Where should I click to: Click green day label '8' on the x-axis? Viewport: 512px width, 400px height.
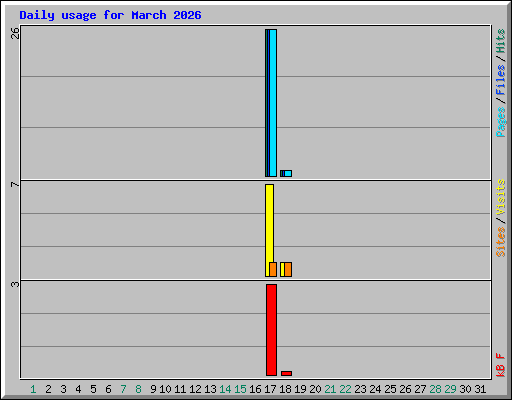click(x=138, y=389)
